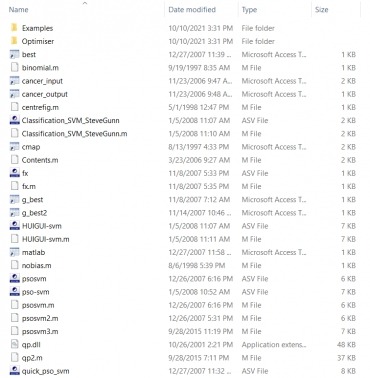Click date 8/13/1997 4:33 PM
This screenshot has height=378, width=370.
point(199,147)
